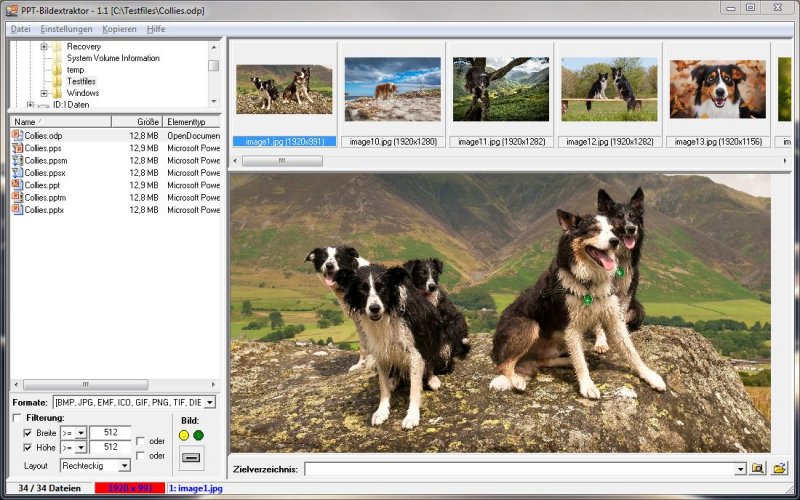Select the Collies.ppt file icon
This screenshot has width=800, height=500.
[17, 185]
